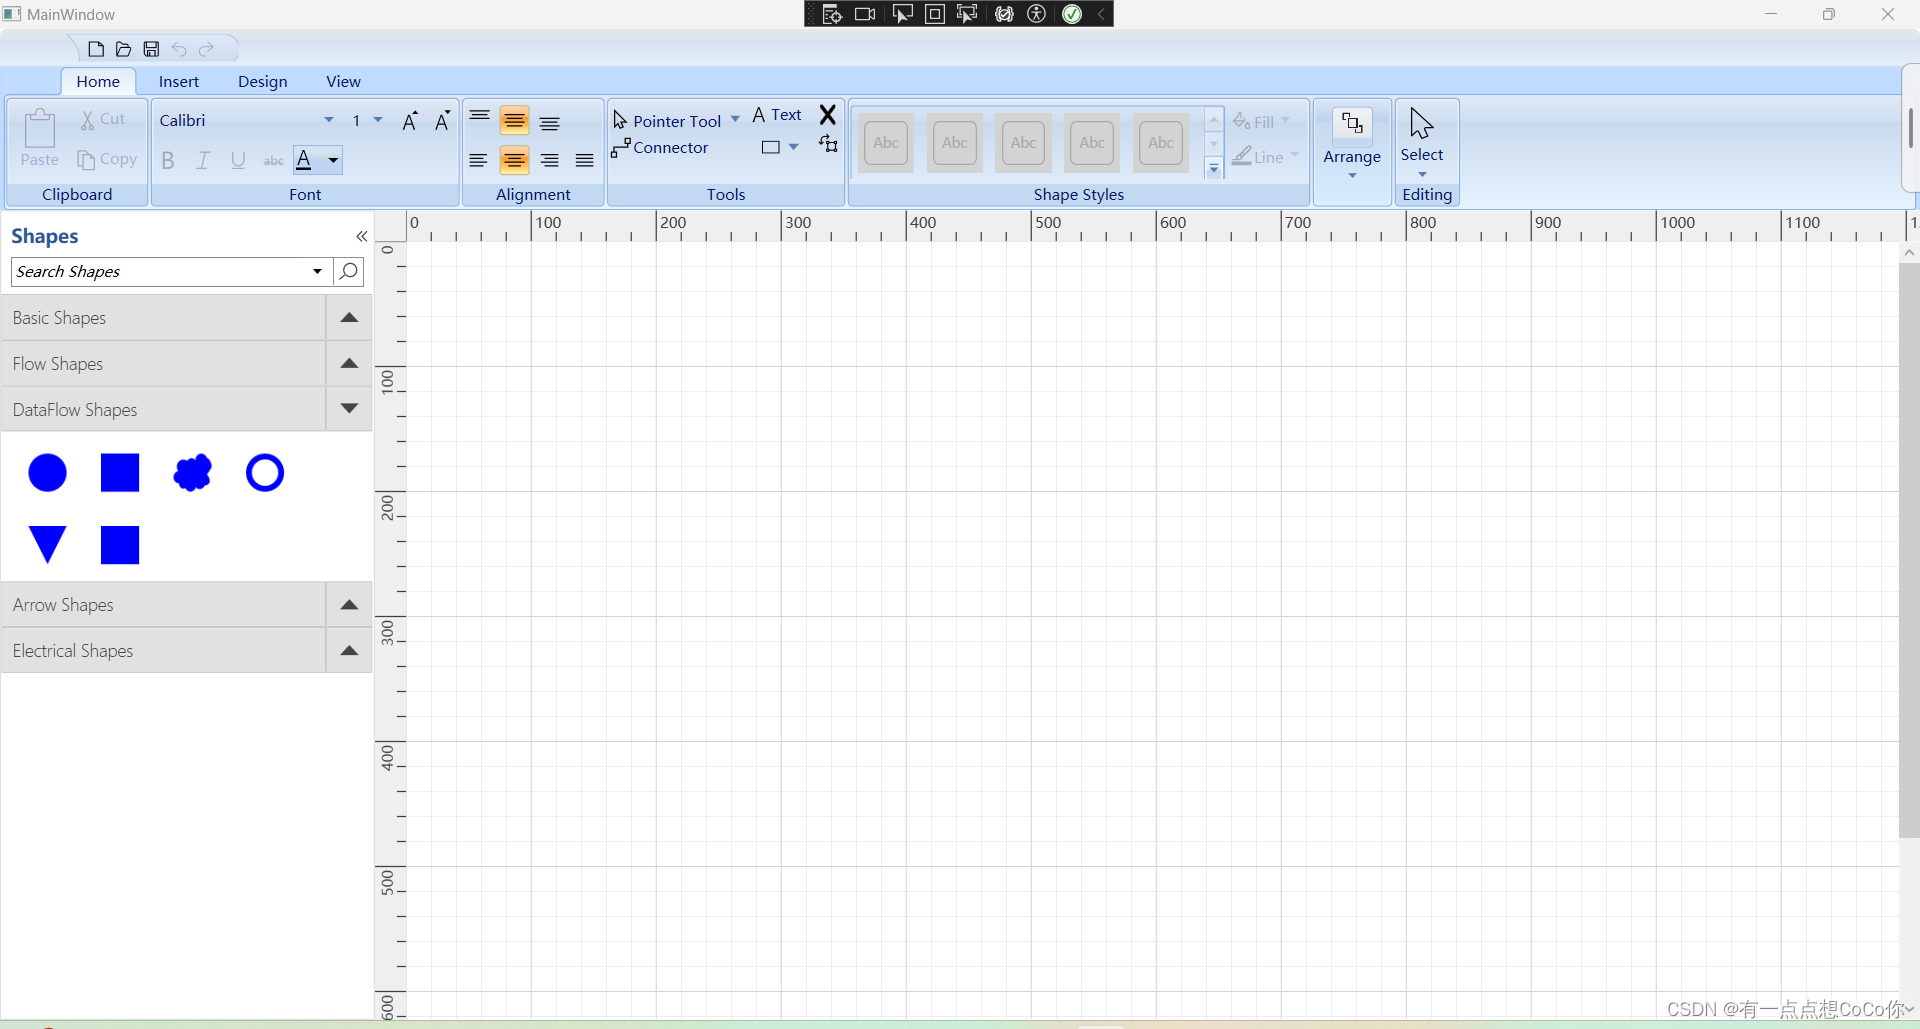Click the X delete tool in Tools group

(828, 114)
